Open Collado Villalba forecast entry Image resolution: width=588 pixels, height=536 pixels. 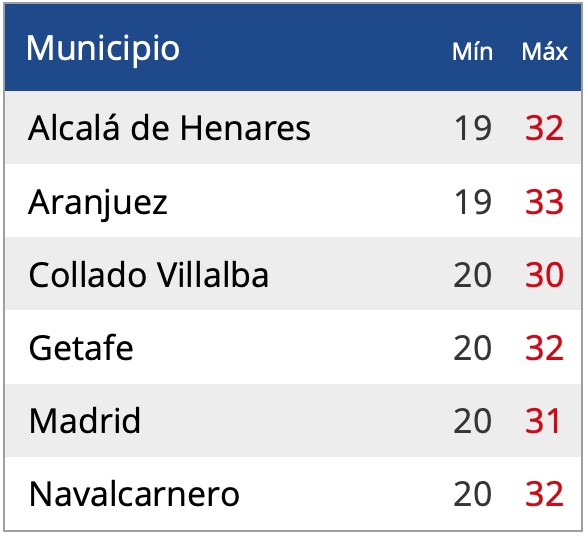[x=293, y=274]
